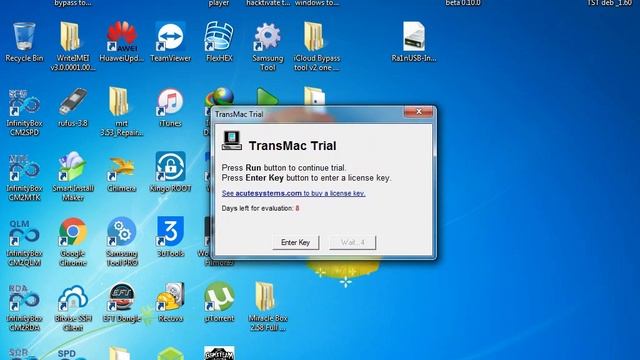Open Google Chrome desktop shortcut
This screenshot has height=360, width=640.
73,242
